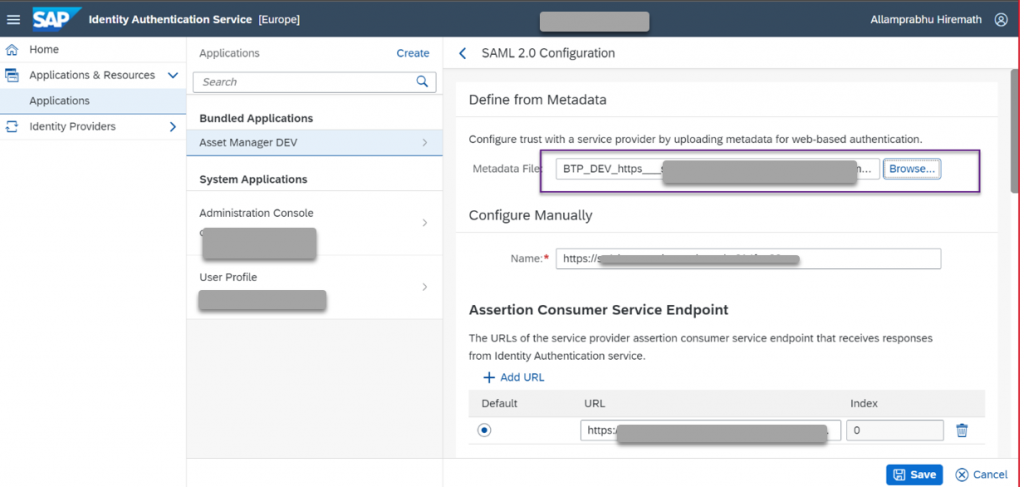Screen dimensions: 1024x487
Task: Save the SAML 2.0 configuration
Action: click(x=914, y=475)
